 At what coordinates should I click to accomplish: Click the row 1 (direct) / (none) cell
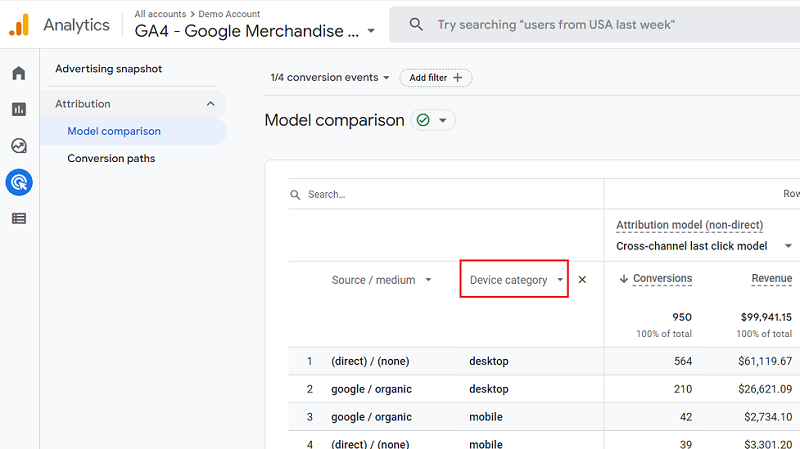pos(370,361)
